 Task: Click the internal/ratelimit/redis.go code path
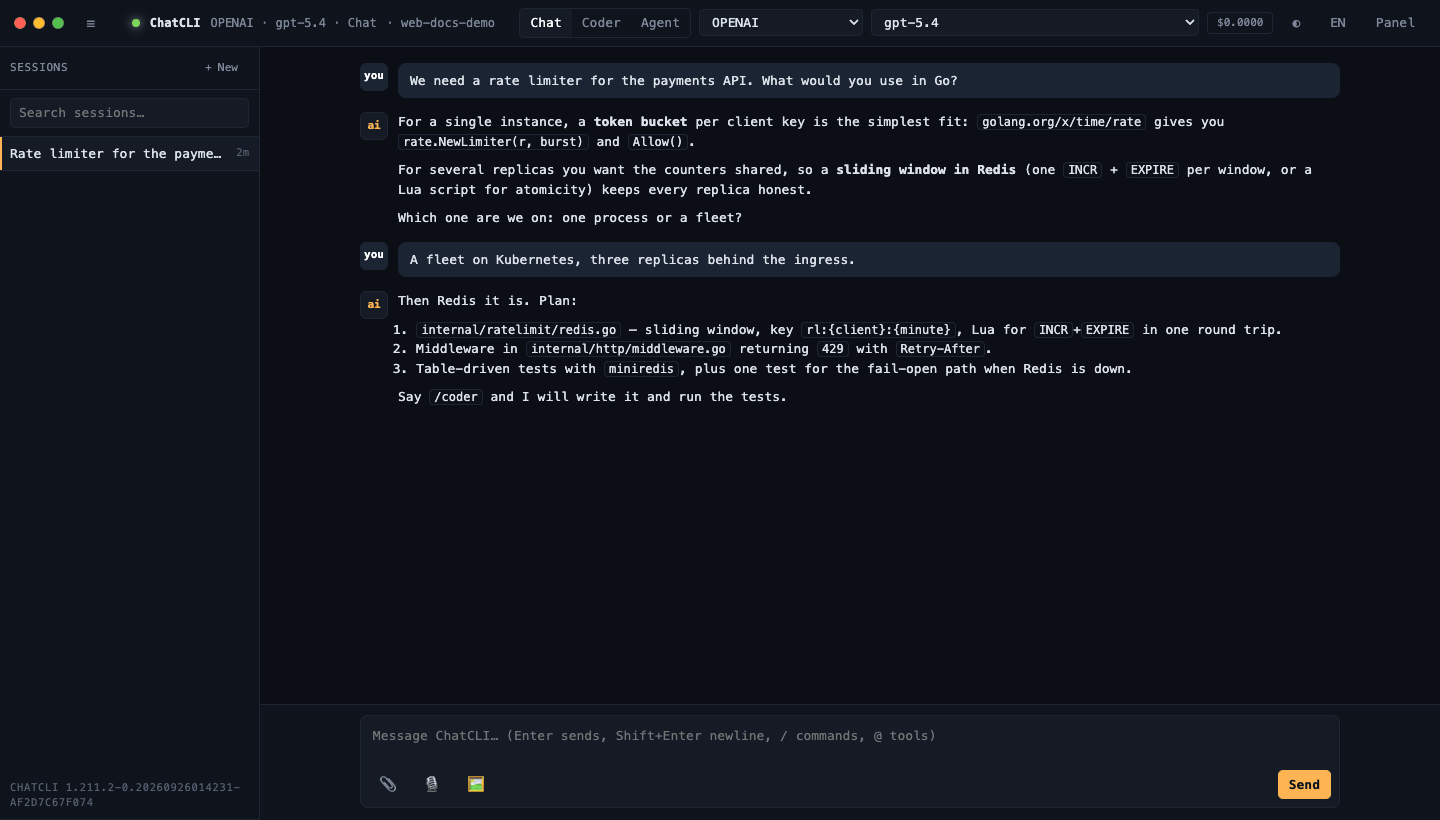pyautogui.click(x=519, y=330)
